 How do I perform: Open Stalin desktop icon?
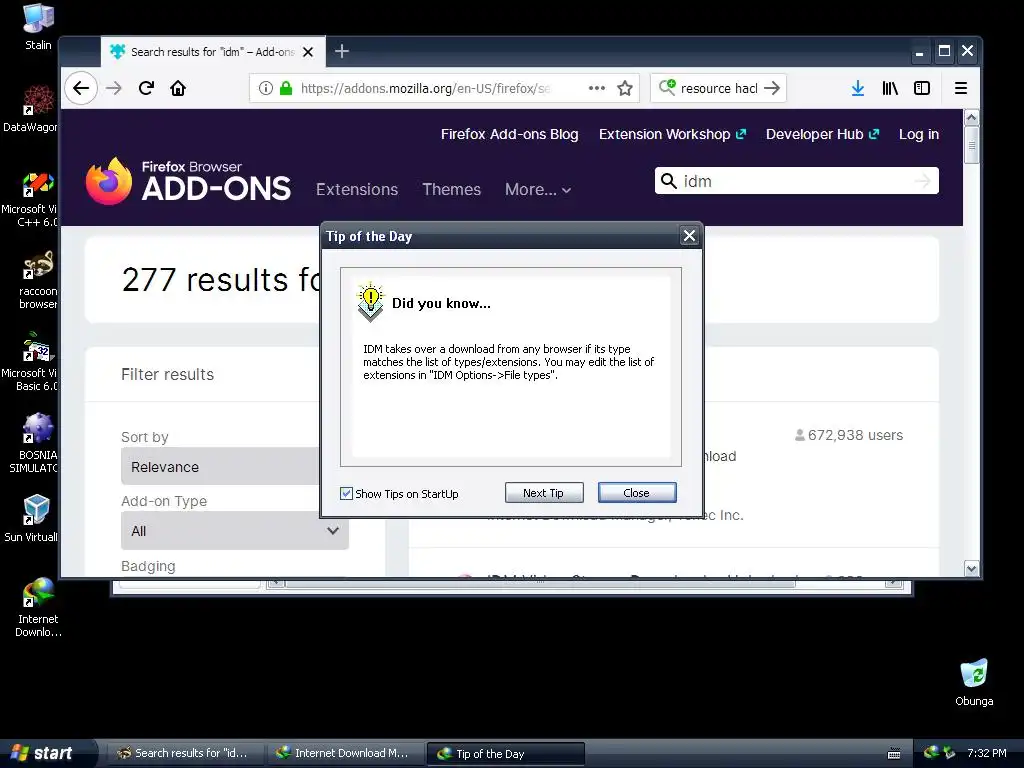[x=38, y=27]
